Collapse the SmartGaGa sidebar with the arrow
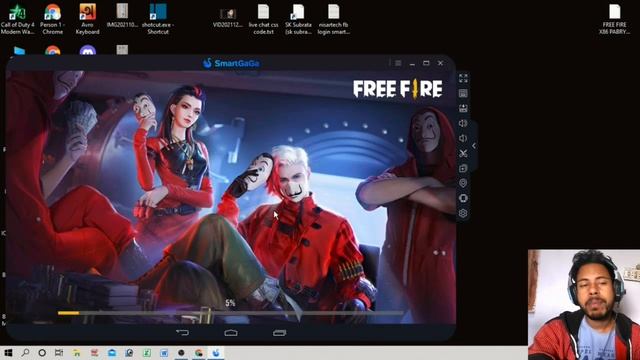The width and height of the screenshot is (640, 360). click(x=474, y=145)
